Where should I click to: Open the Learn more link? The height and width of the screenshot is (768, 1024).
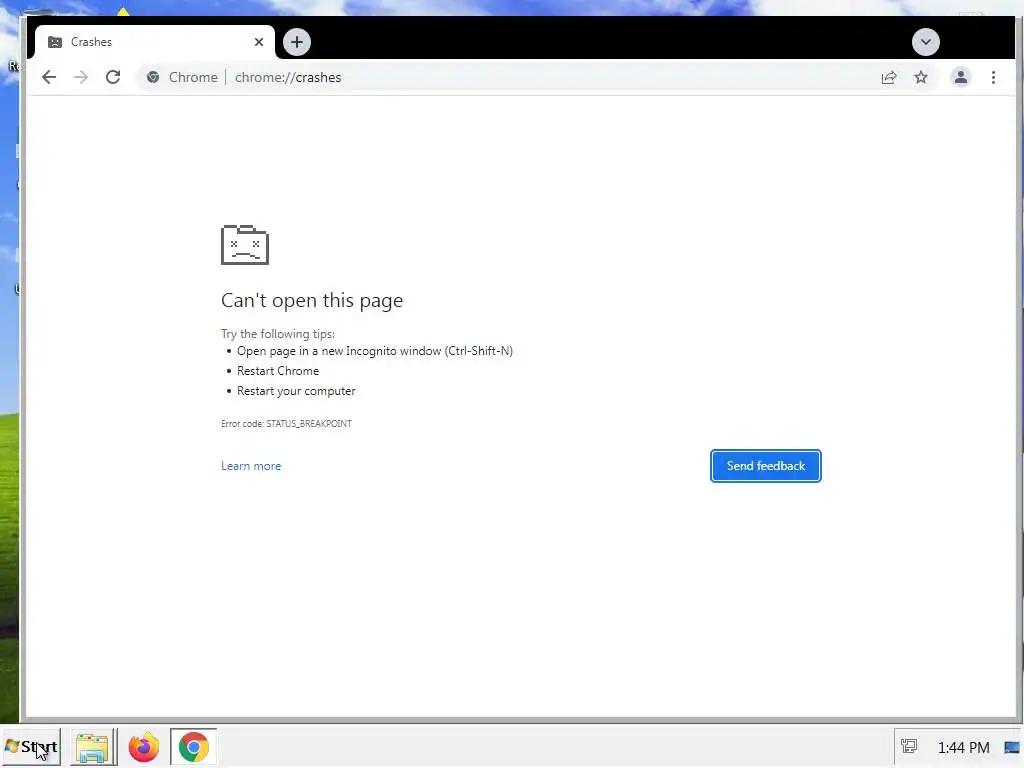click(251, 466)
